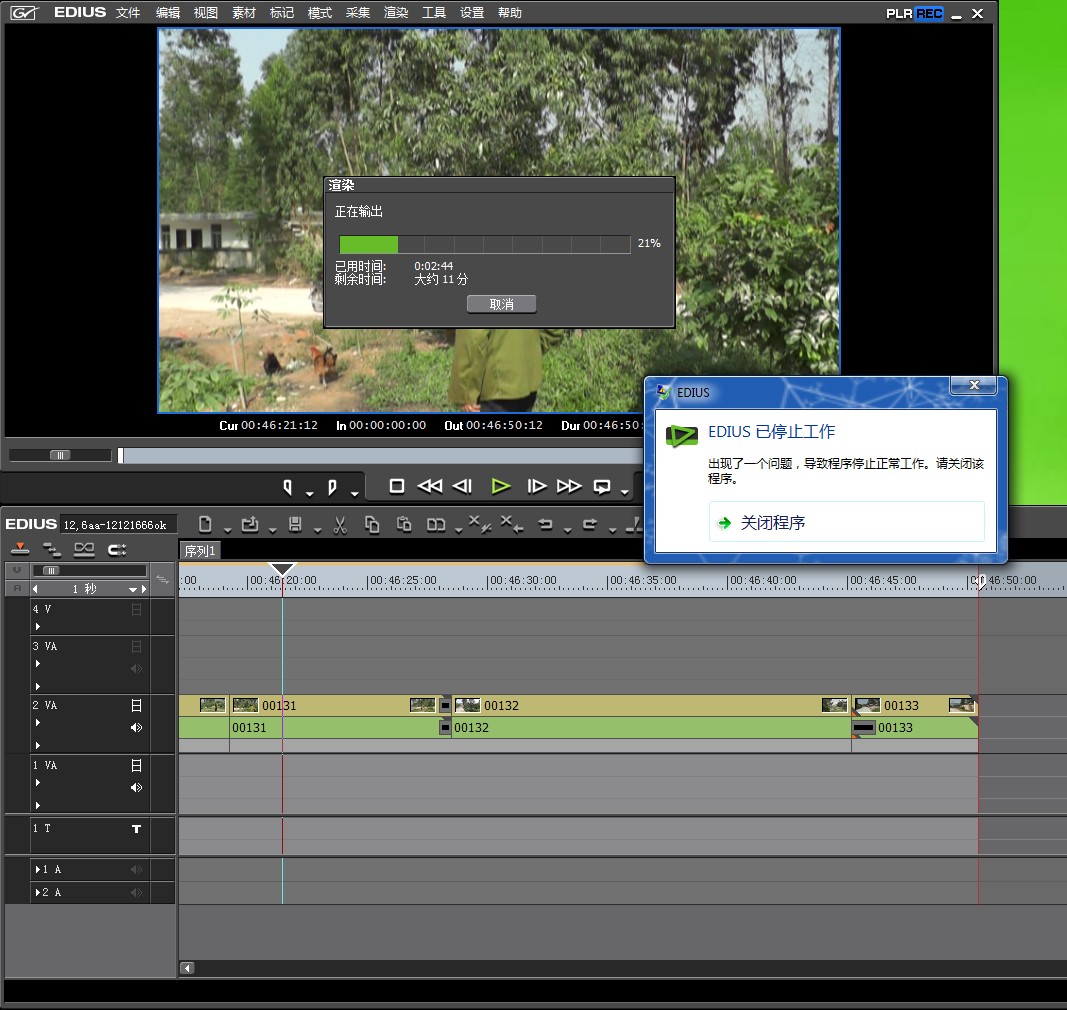Close the EDIUS stopped-working dialog
1067x1010 pixels.
click(974, 385)
